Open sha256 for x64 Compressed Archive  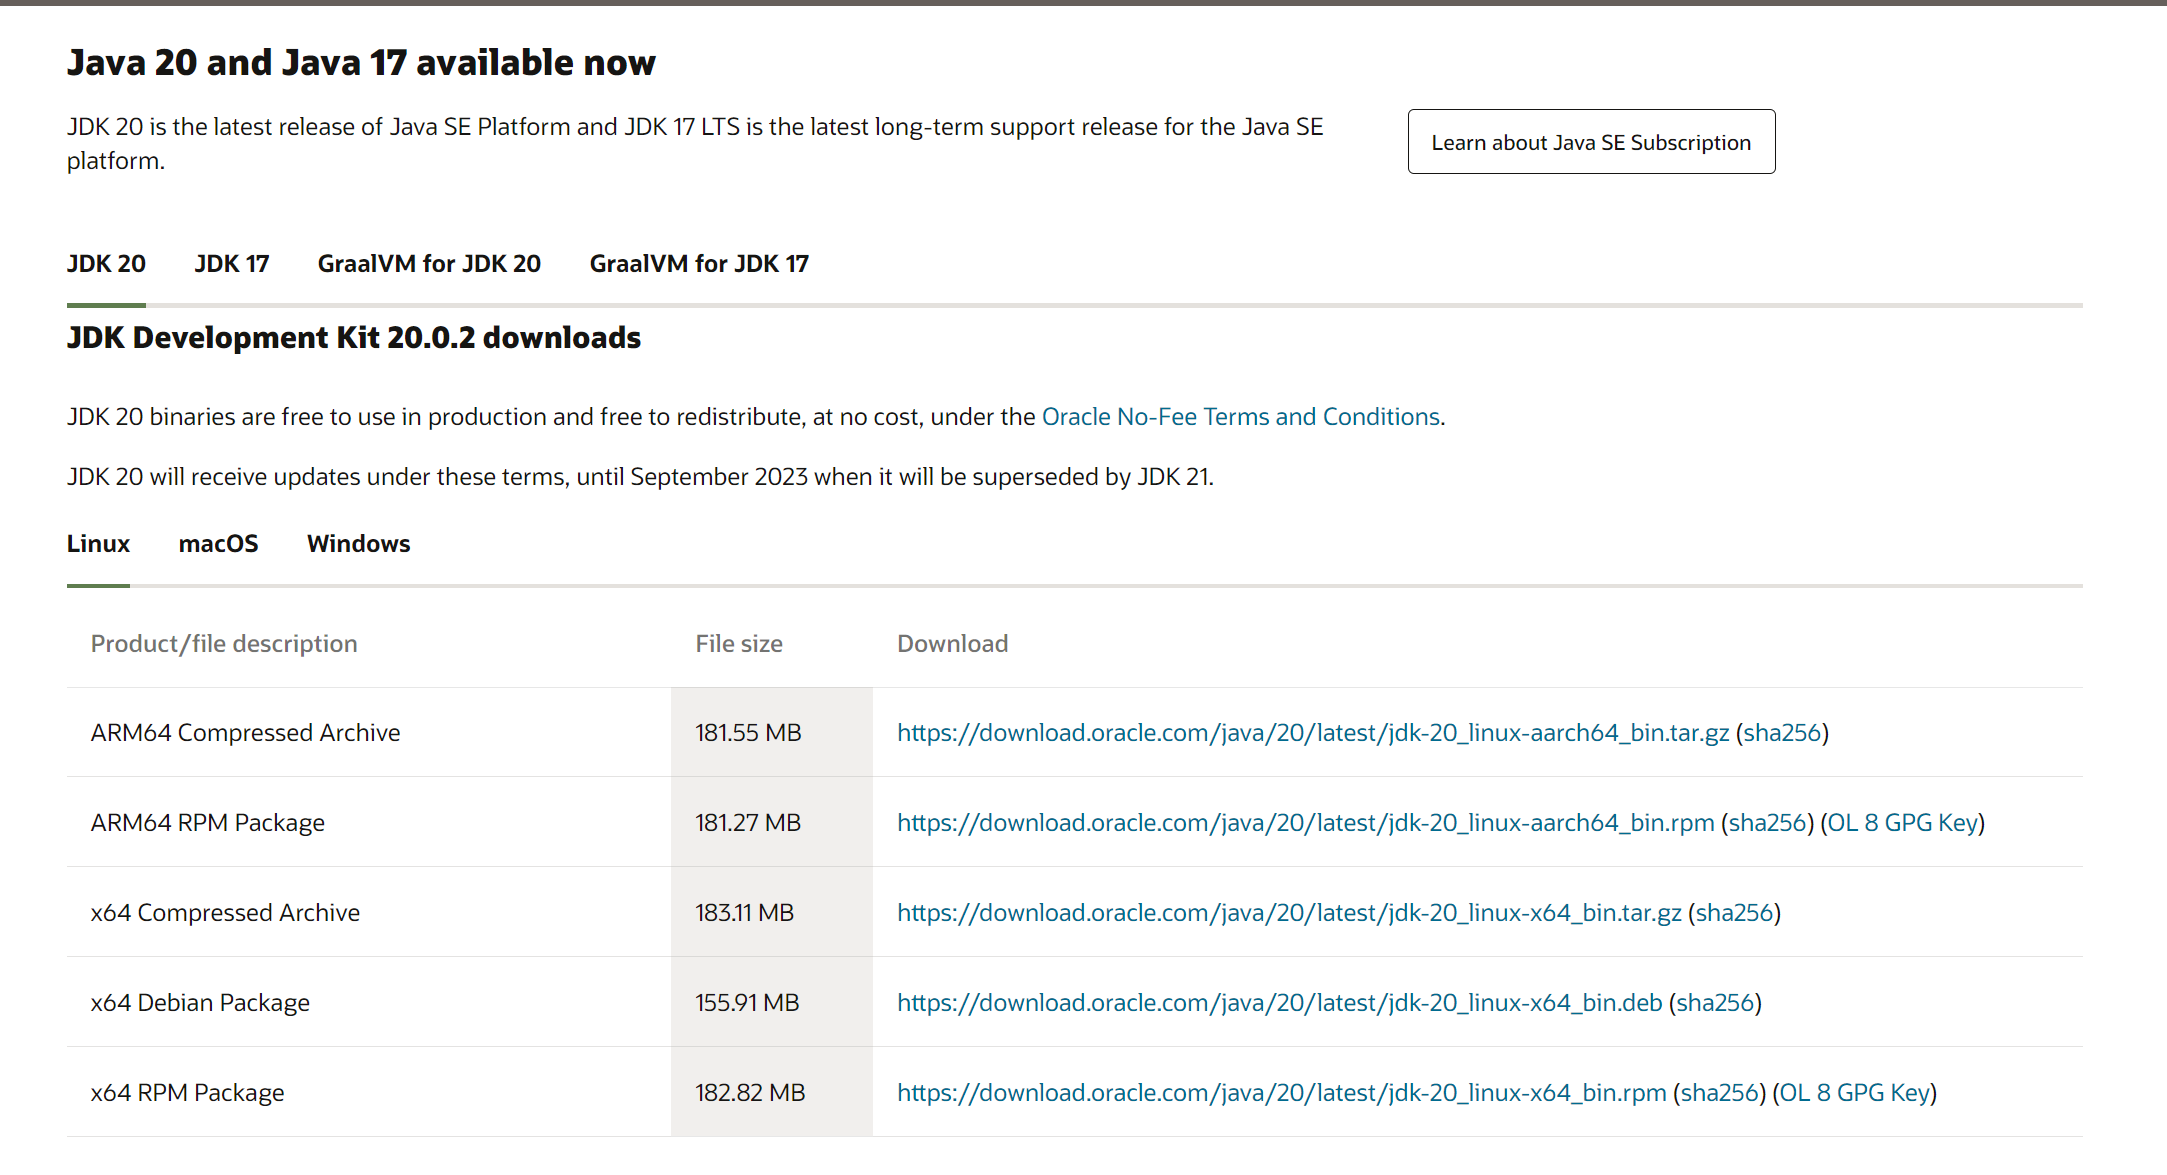pos(1734,913)
